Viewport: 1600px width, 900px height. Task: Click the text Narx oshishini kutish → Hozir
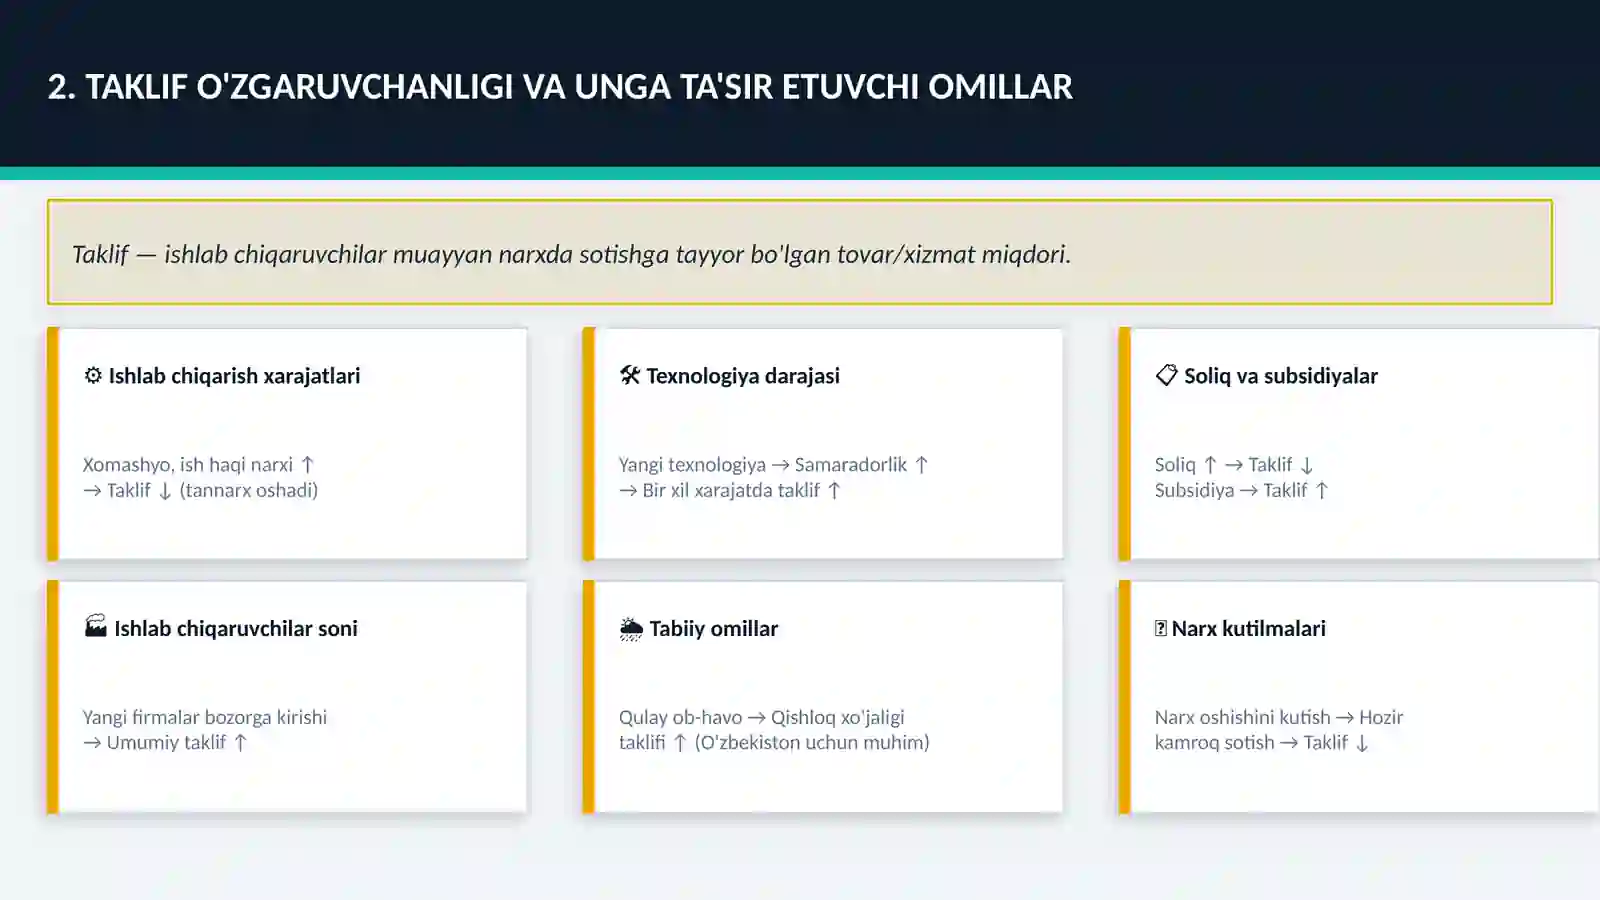(x=1279, y=717)
